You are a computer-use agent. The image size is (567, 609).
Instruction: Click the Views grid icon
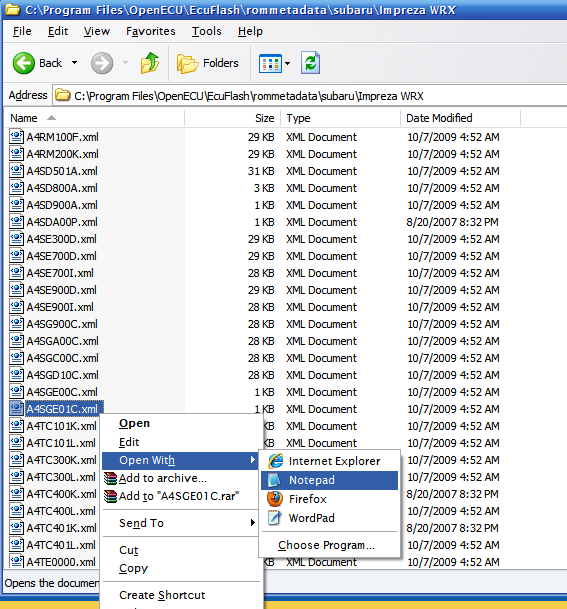coord(270,63)
